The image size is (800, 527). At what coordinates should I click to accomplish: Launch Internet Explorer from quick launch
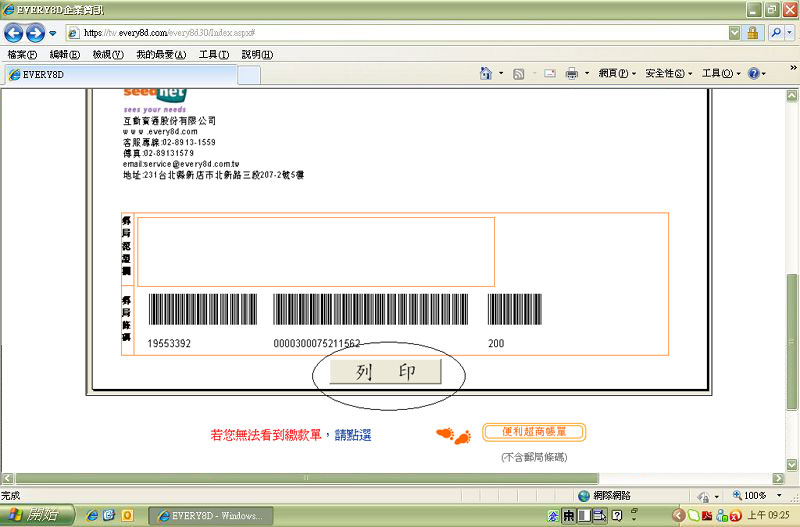[92, 515]
